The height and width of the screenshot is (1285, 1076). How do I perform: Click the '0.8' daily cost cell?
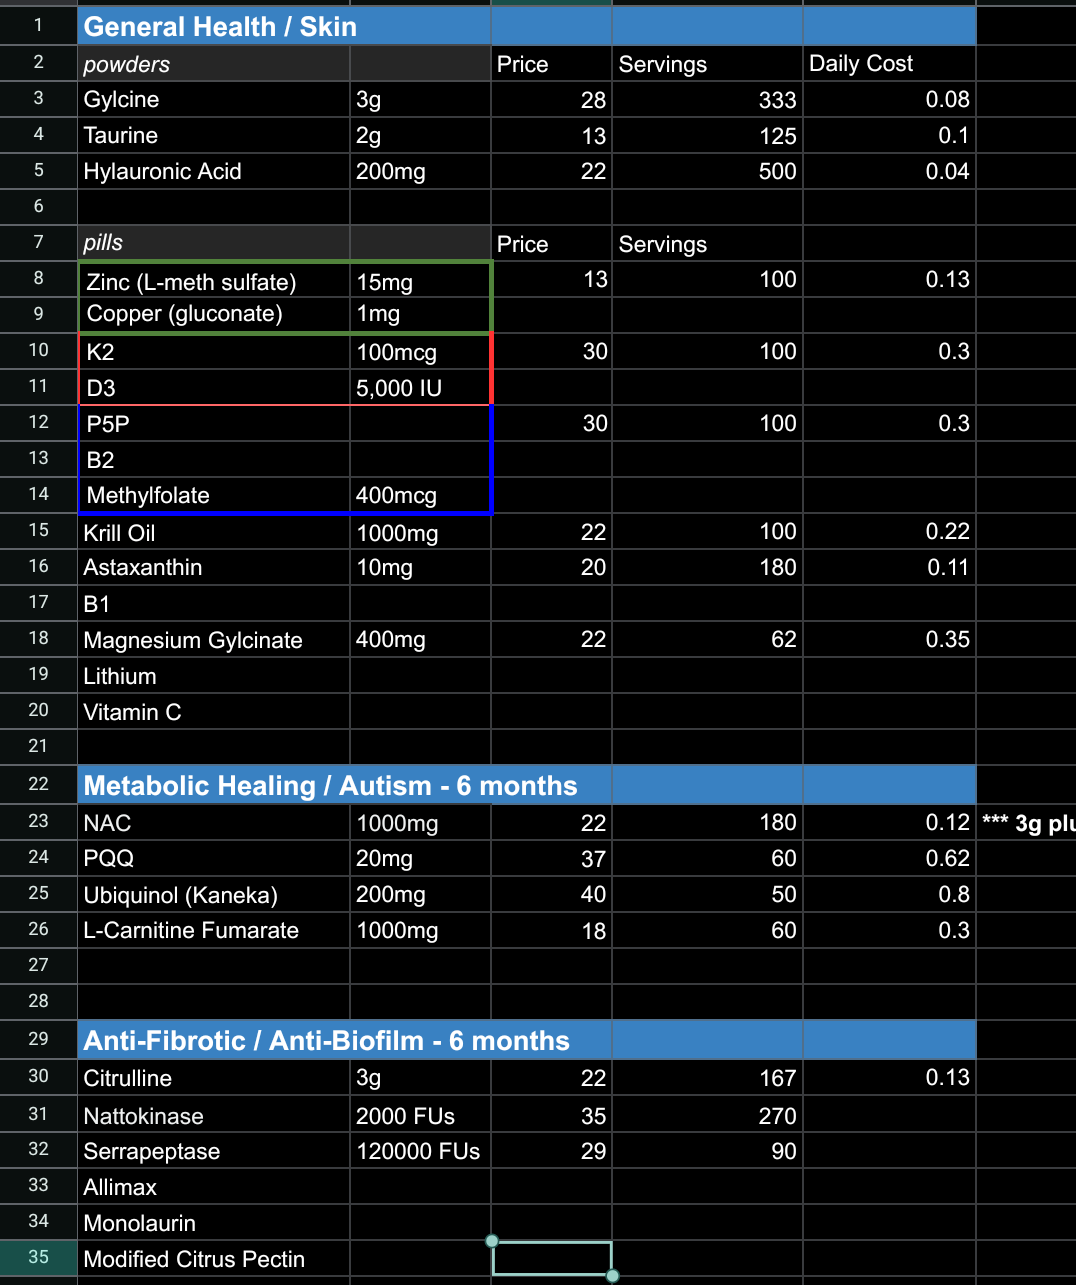[x=889, y=895]
